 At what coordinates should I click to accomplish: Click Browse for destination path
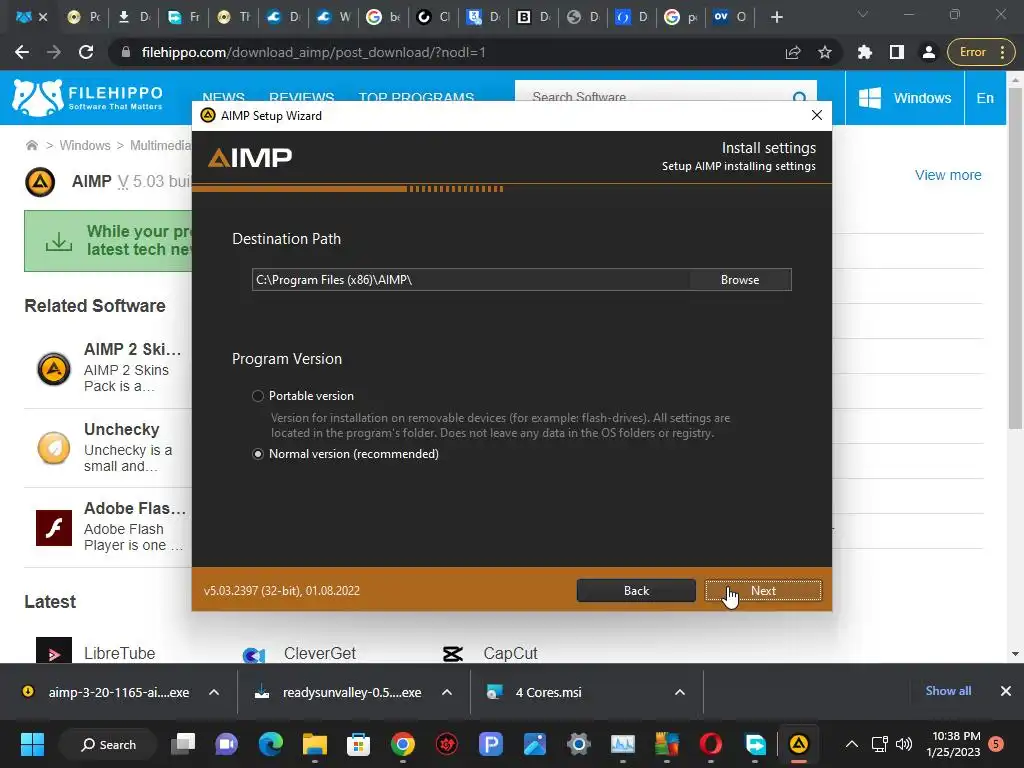740,280
